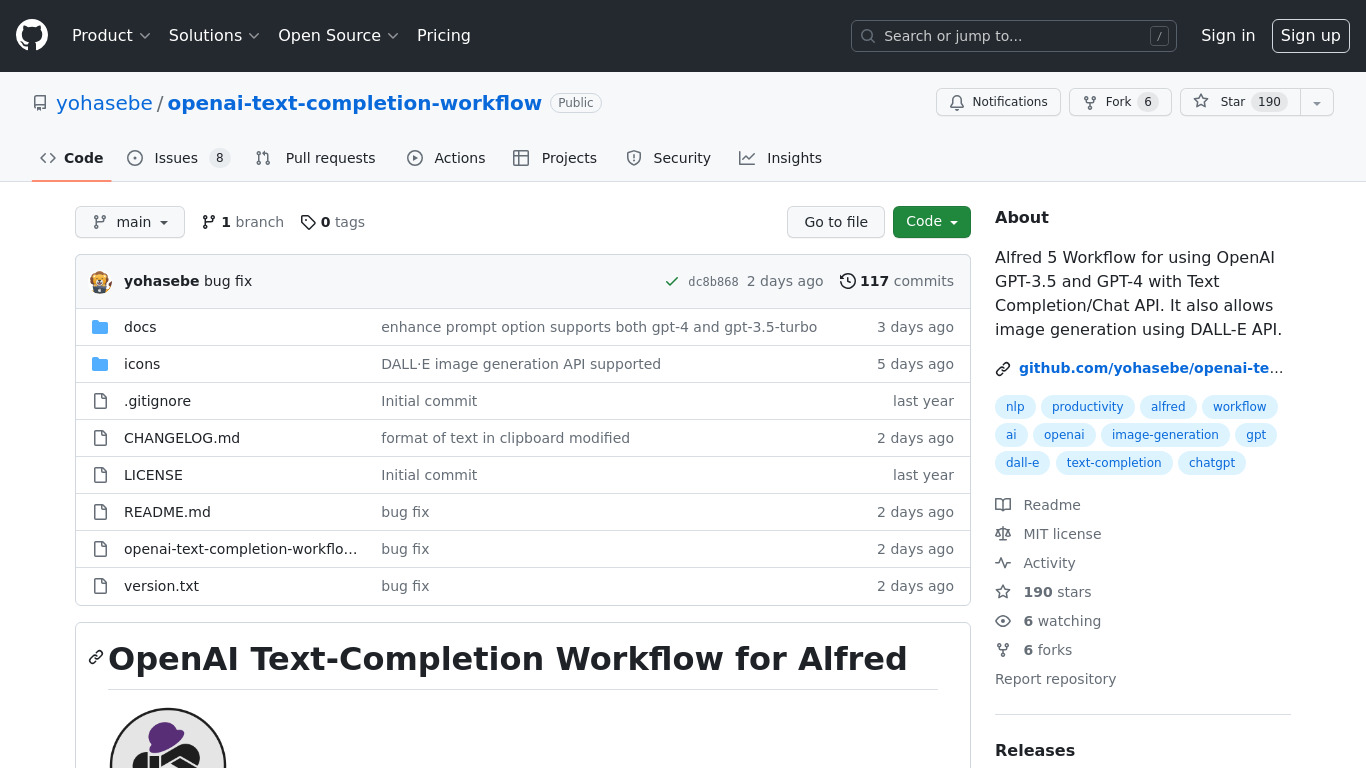Switch to the Projects tab

555,158
